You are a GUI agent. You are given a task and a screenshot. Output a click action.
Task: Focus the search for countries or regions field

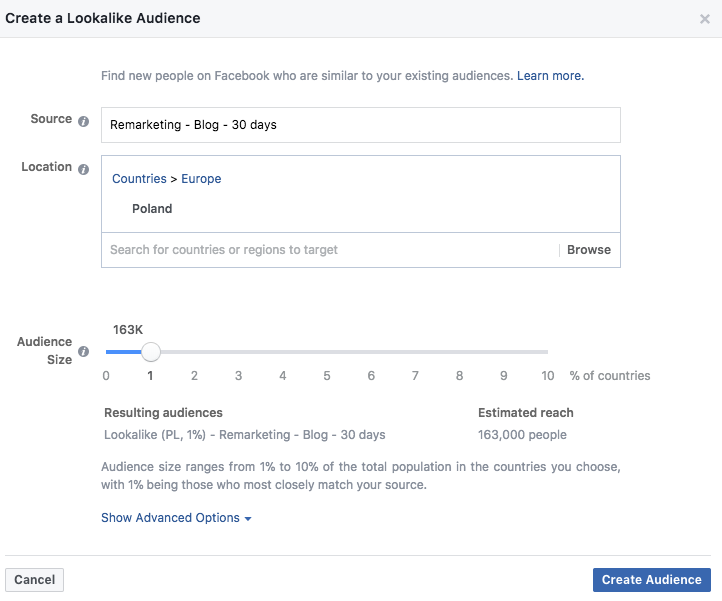(330, 250)
